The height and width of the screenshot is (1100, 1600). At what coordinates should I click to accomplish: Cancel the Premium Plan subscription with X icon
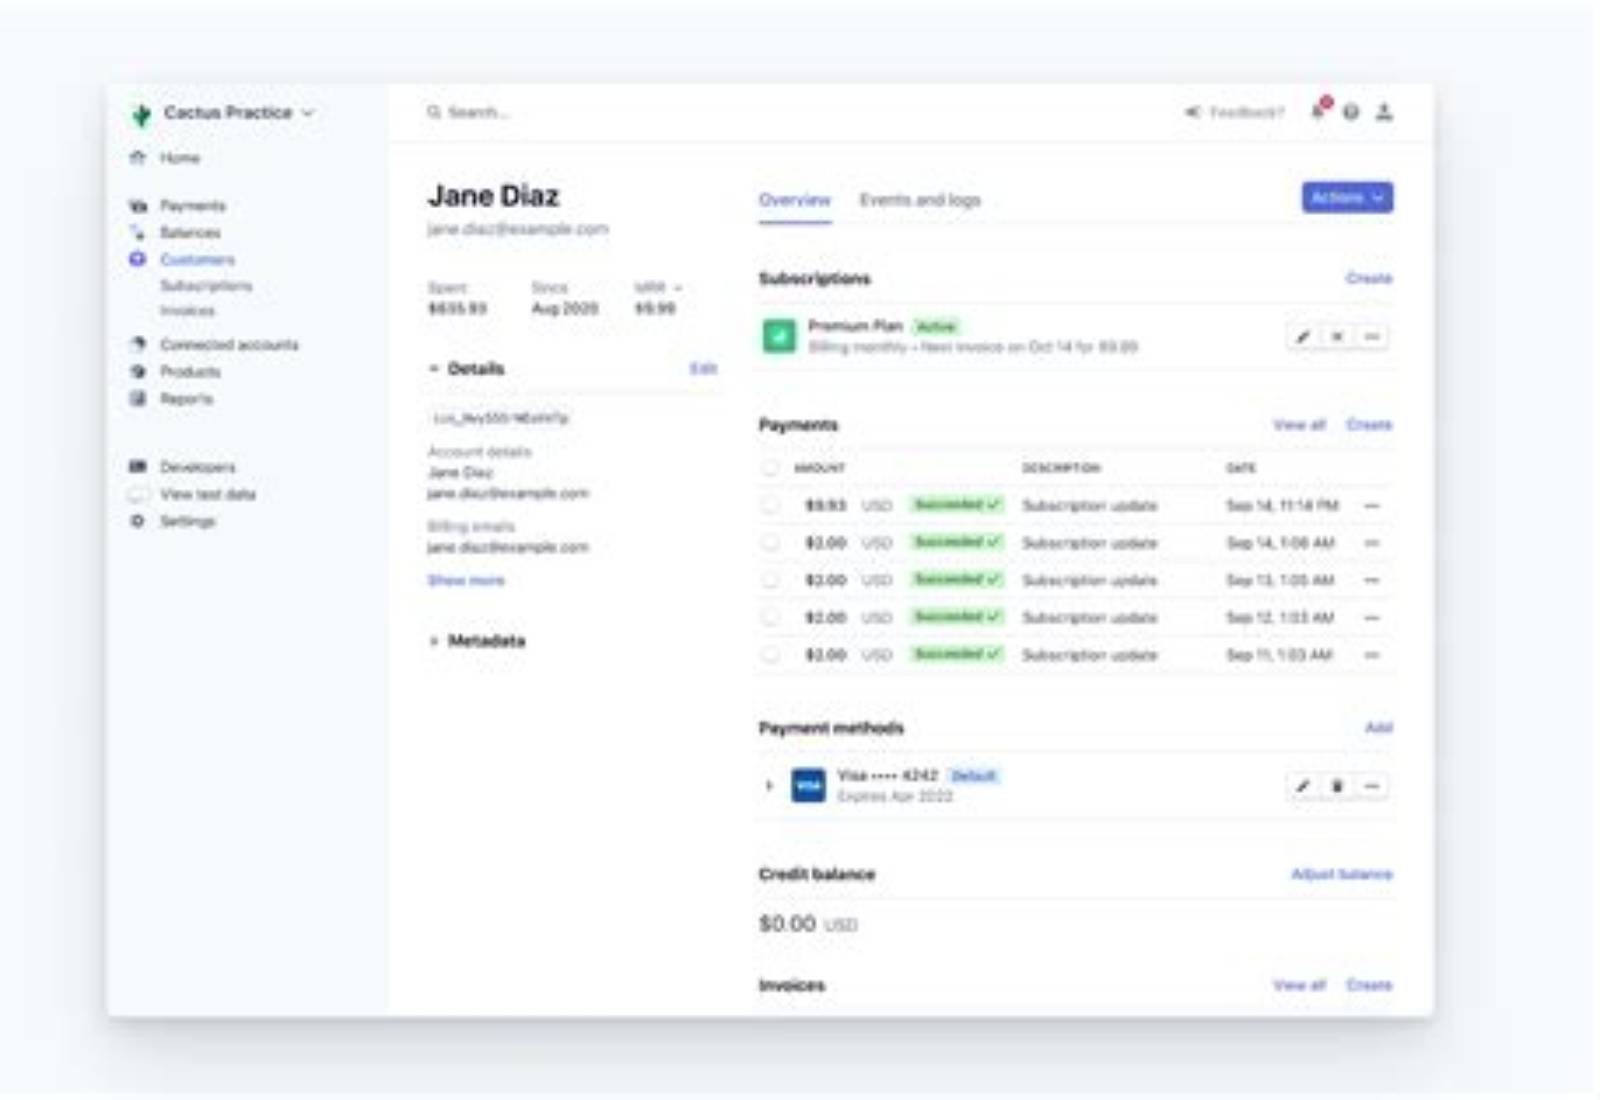pos(1337,337)
